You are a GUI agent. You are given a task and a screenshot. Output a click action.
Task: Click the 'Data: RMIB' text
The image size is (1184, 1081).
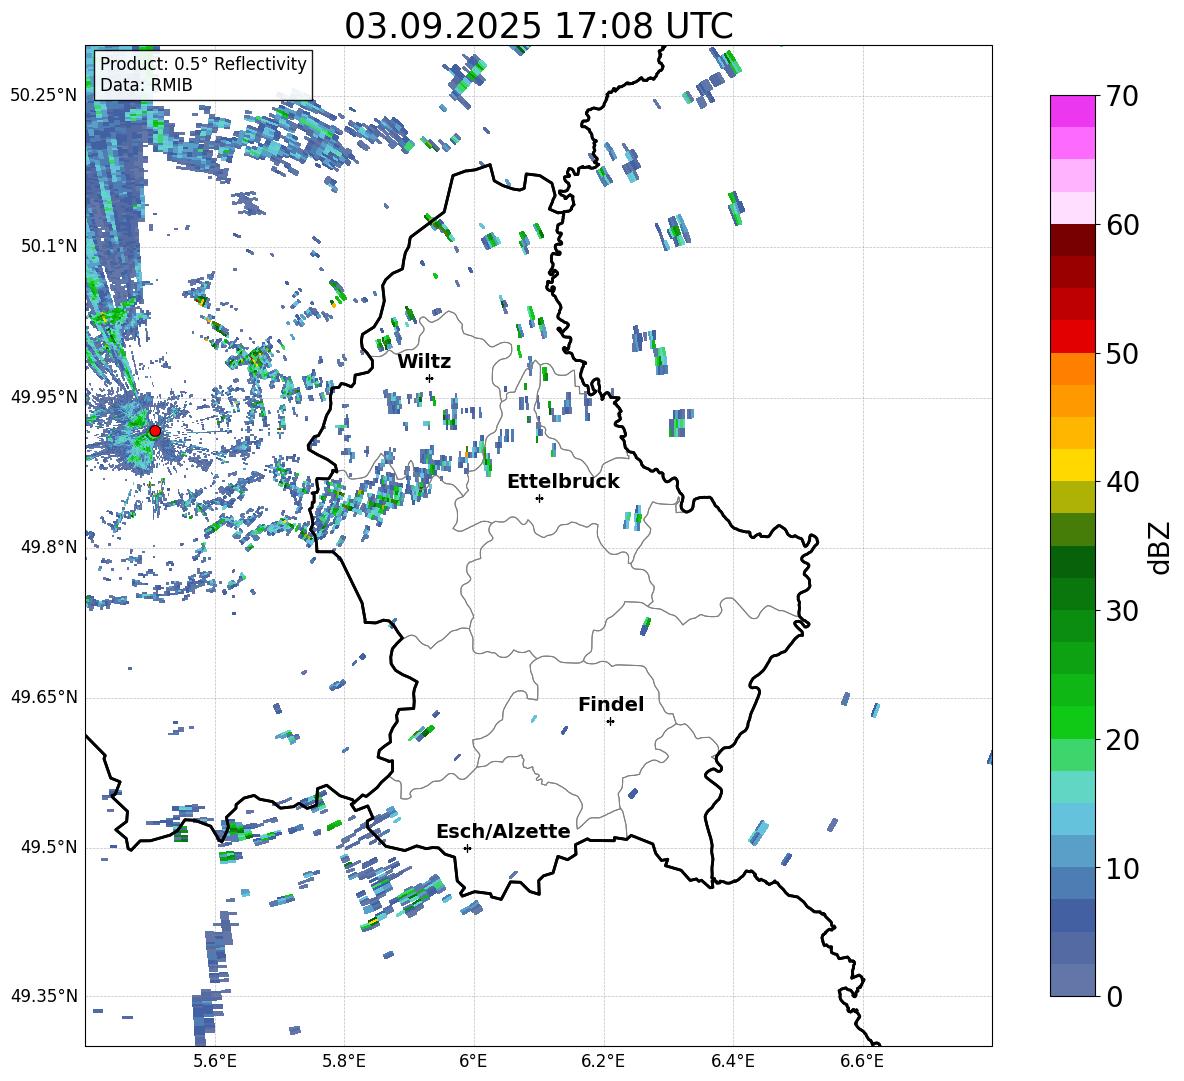tap(146, 85)
